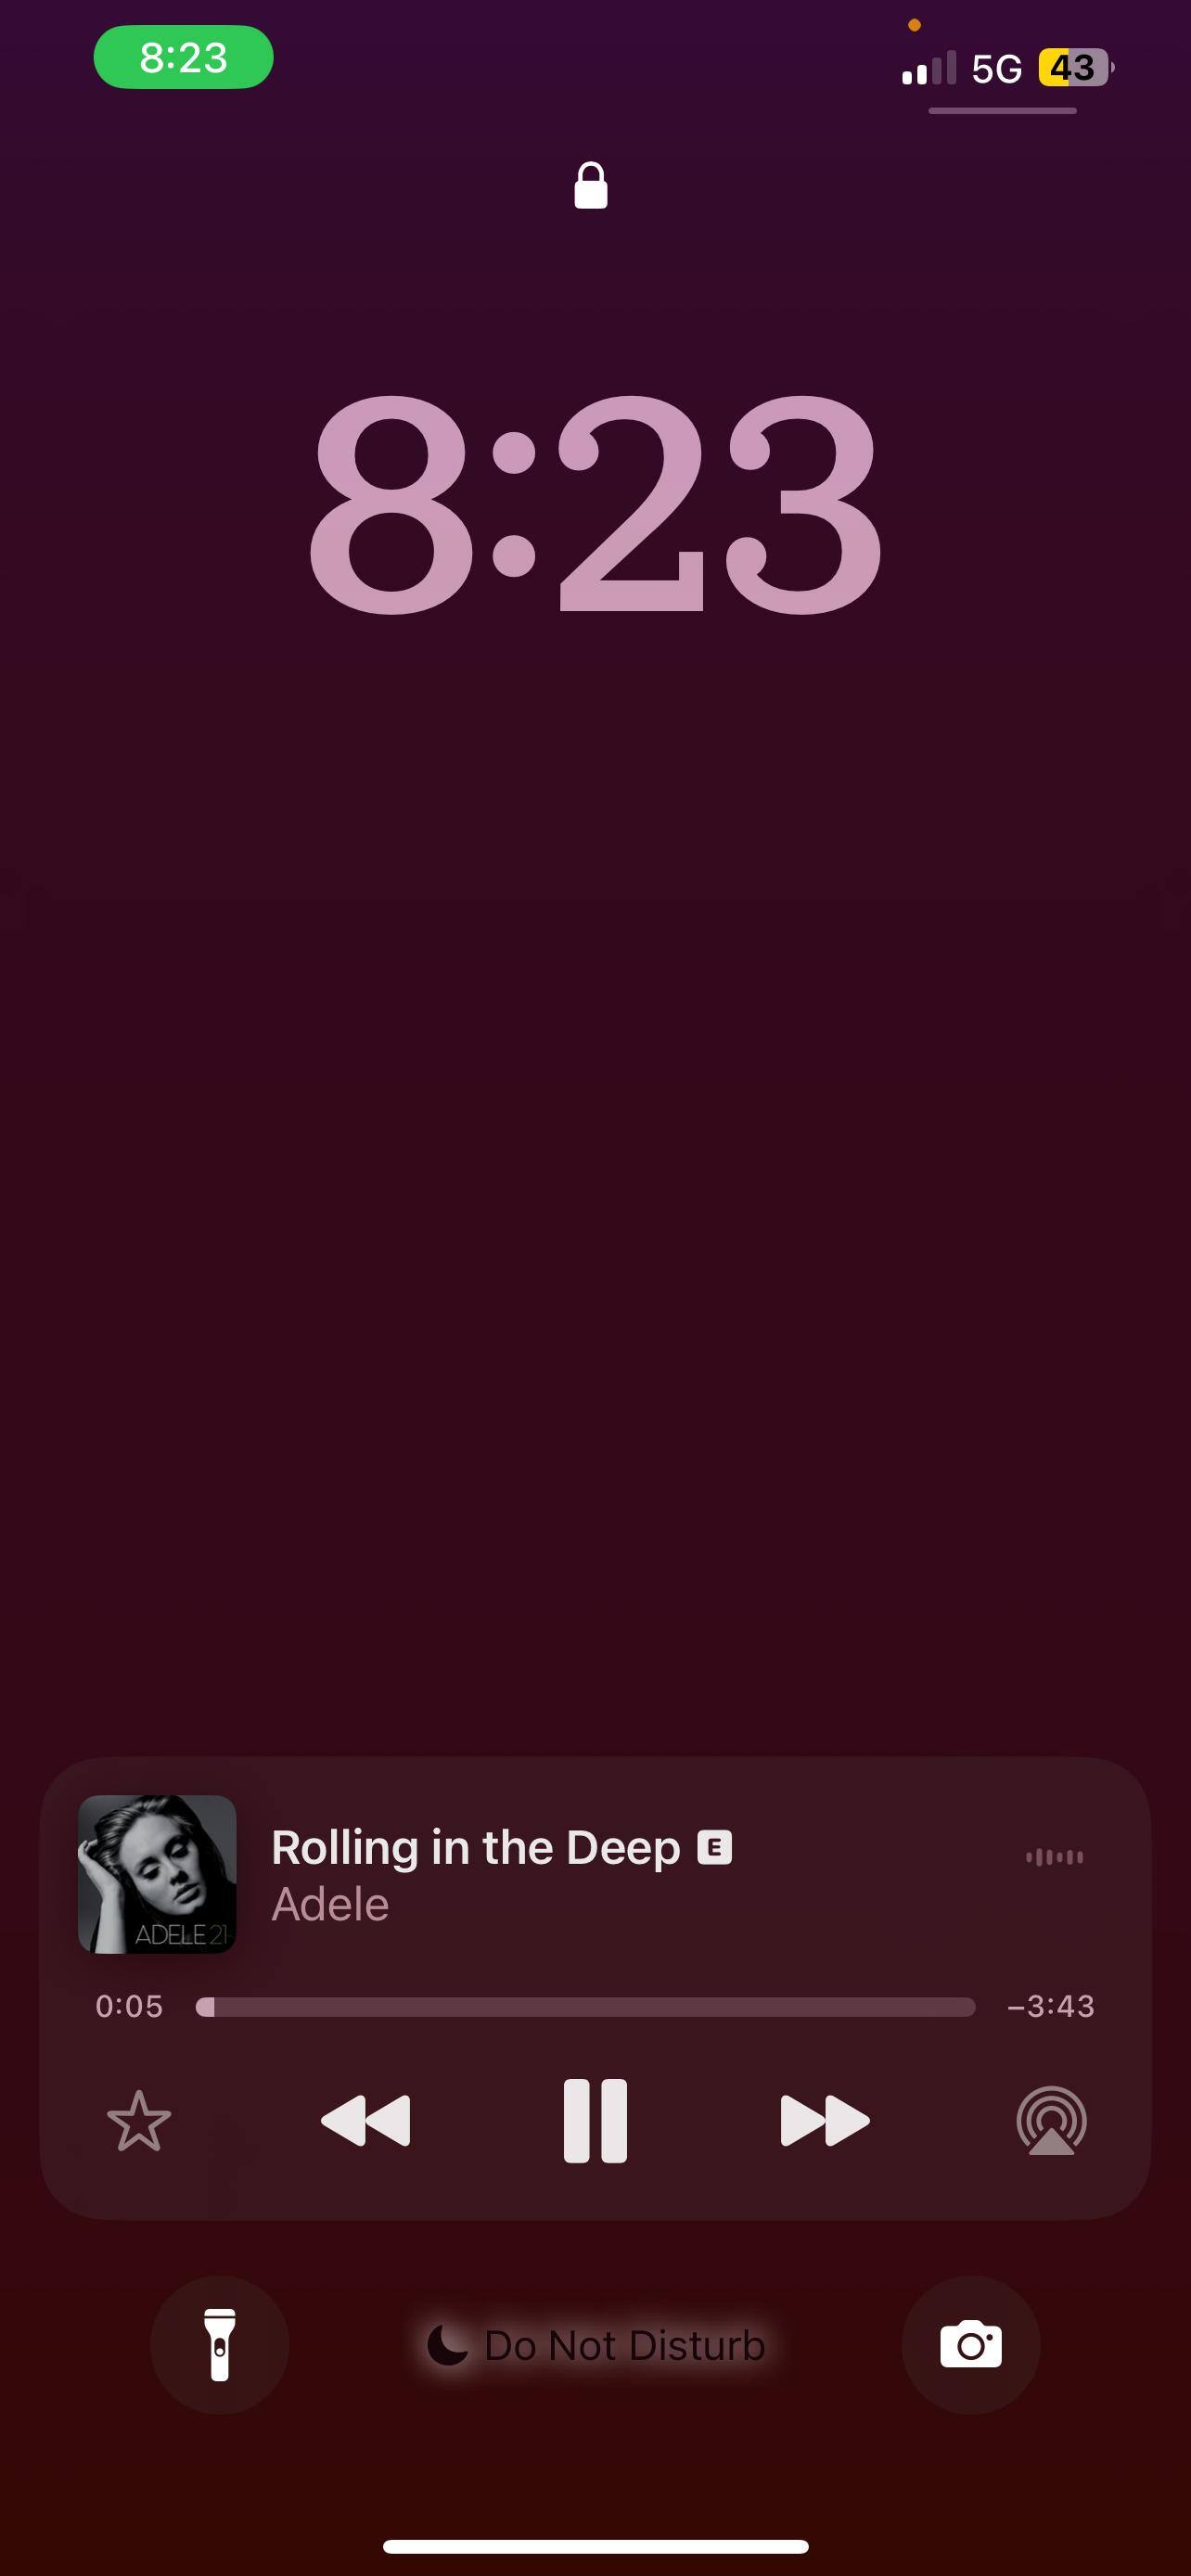This screenshot has width=1191, height=2576.
Task: Click the song progress bar
Action: pyautogui.click(x=585, y=2007)
